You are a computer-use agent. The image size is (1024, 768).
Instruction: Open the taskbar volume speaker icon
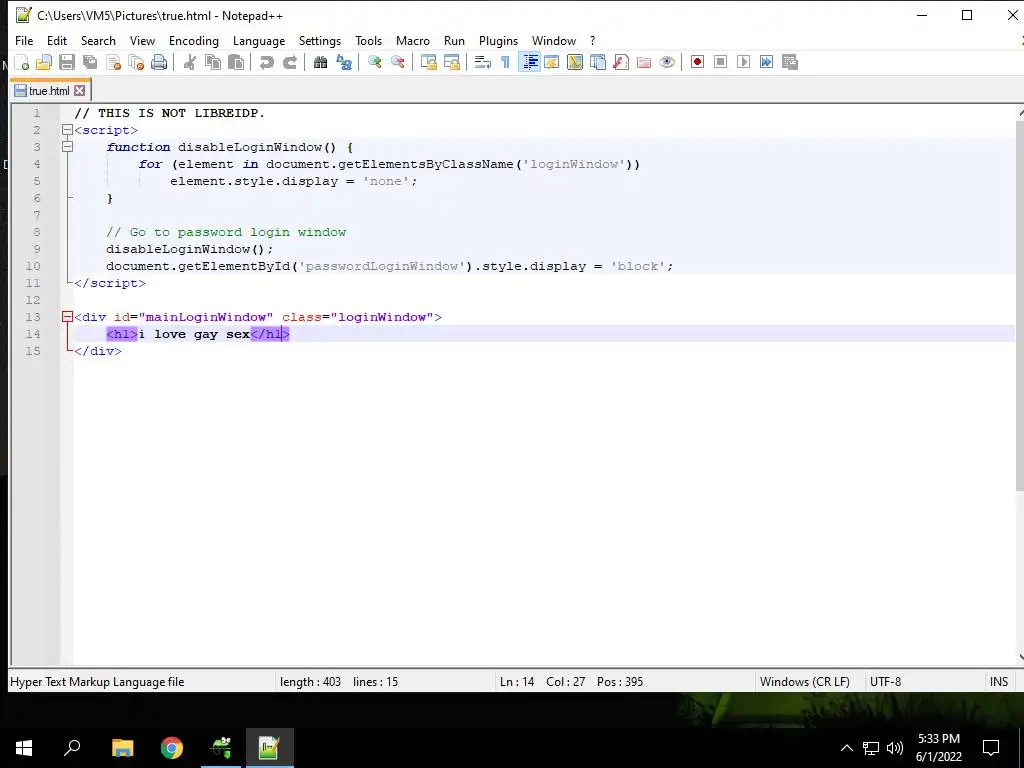tap(895, 748)
